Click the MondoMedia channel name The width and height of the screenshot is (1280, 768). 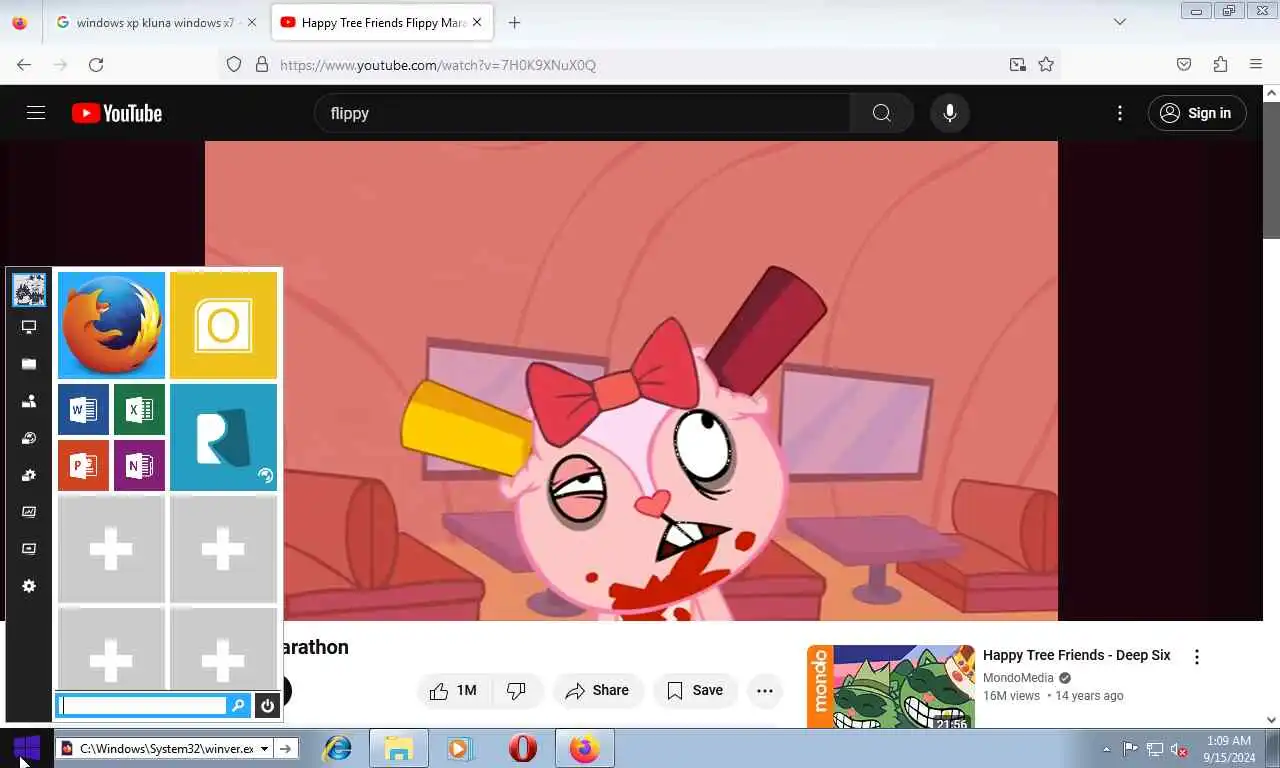coord(1018,677)
